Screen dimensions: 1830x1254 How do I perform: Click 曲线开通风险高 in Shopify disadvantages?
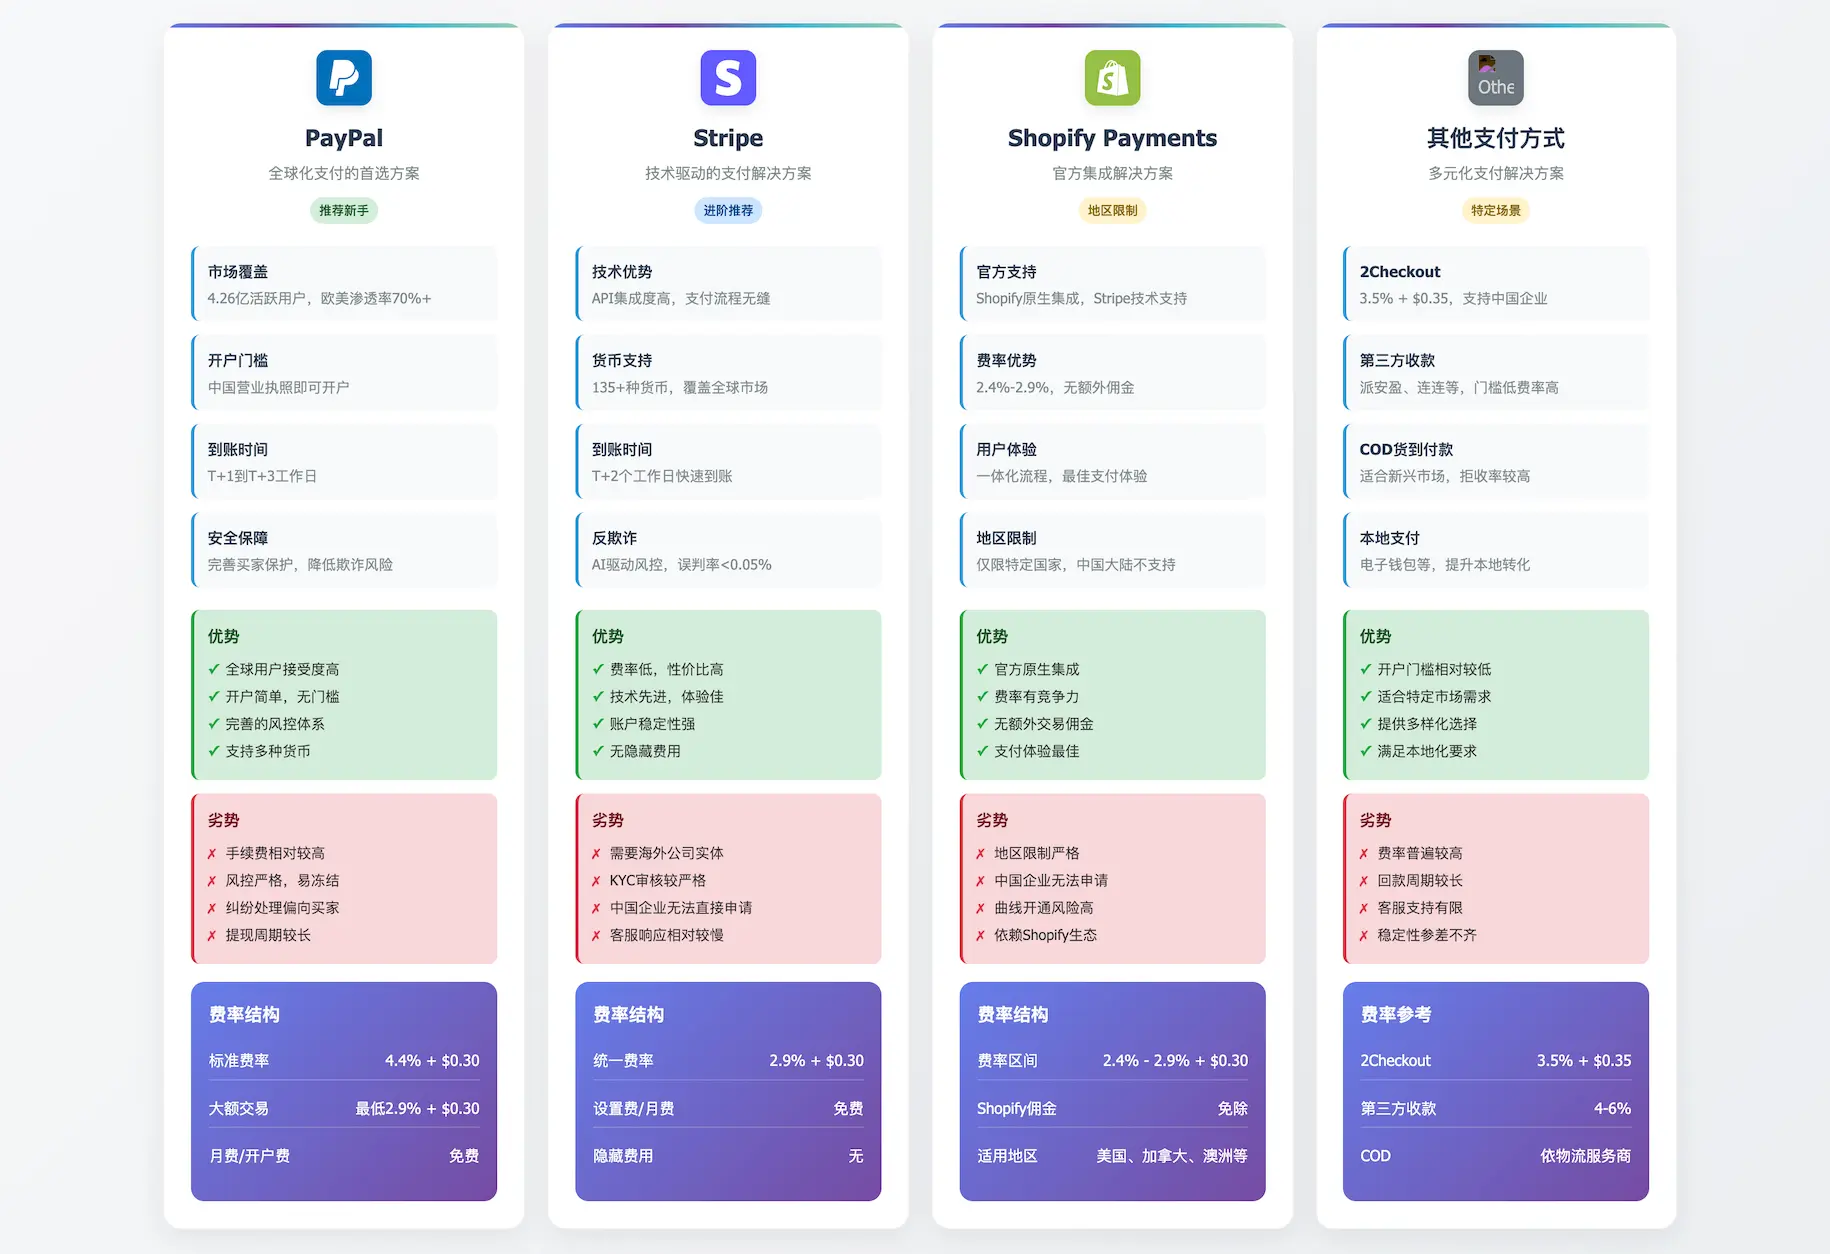1043,908
